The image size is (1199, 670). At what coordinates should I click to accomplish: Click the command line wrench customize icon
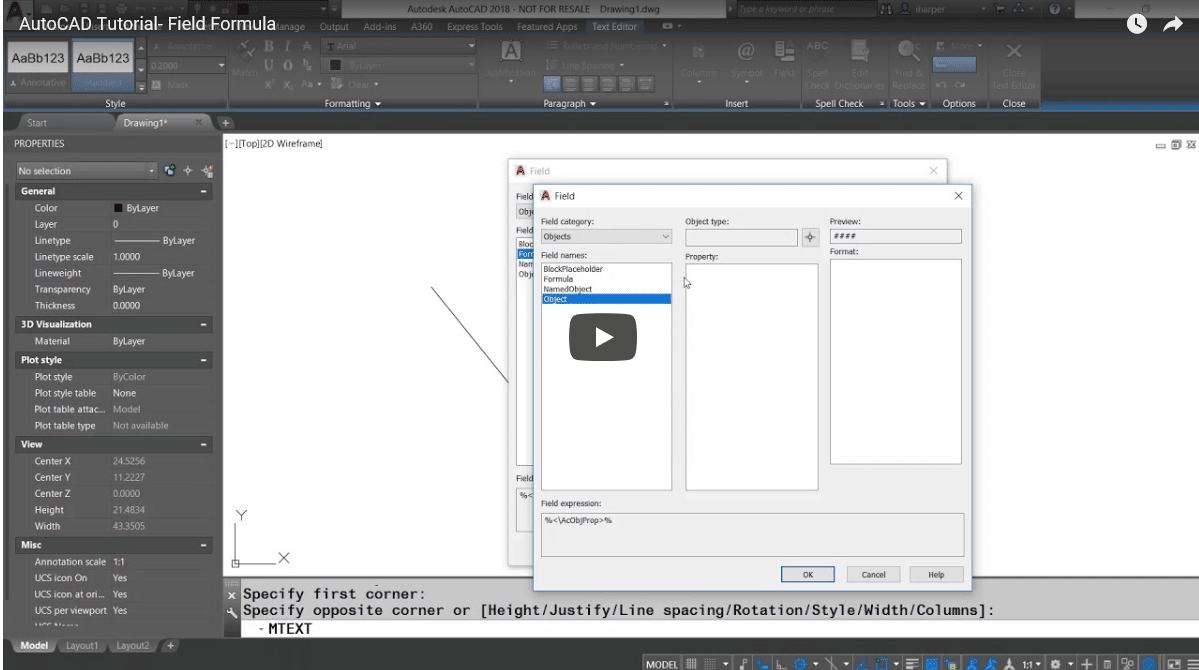pos(232,612)
